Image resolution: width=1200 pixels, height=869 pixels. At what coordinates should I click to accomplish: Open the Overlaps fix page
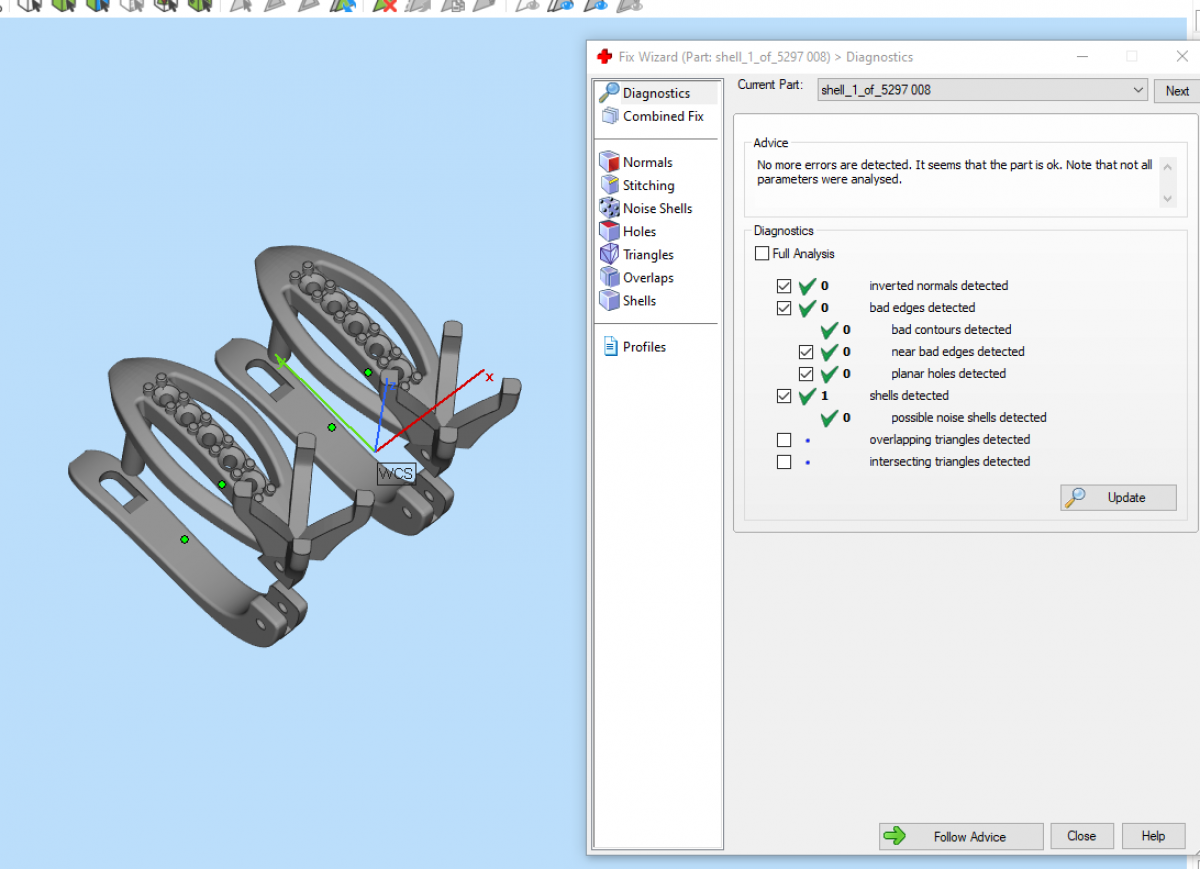(x=647, y=277)
